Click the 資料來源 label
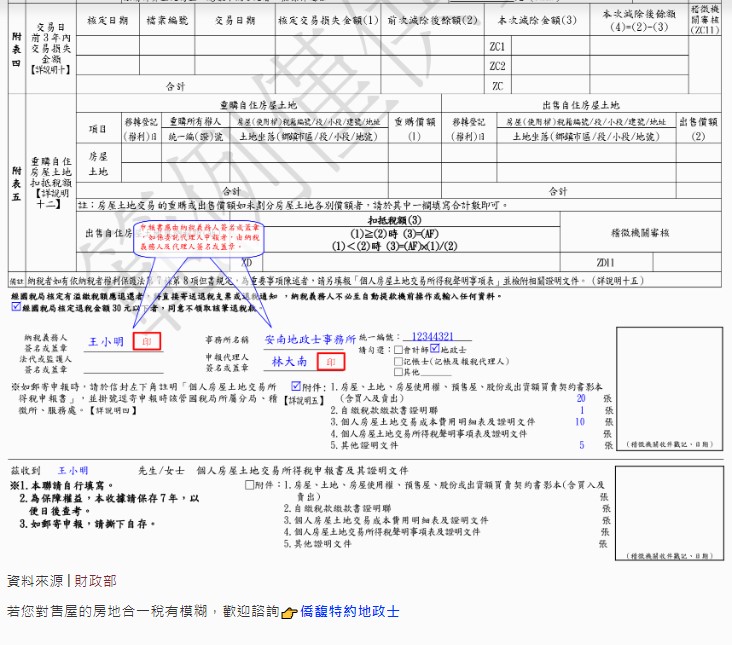The width and height of the screenshot is (732, 645). click(35, 581)
